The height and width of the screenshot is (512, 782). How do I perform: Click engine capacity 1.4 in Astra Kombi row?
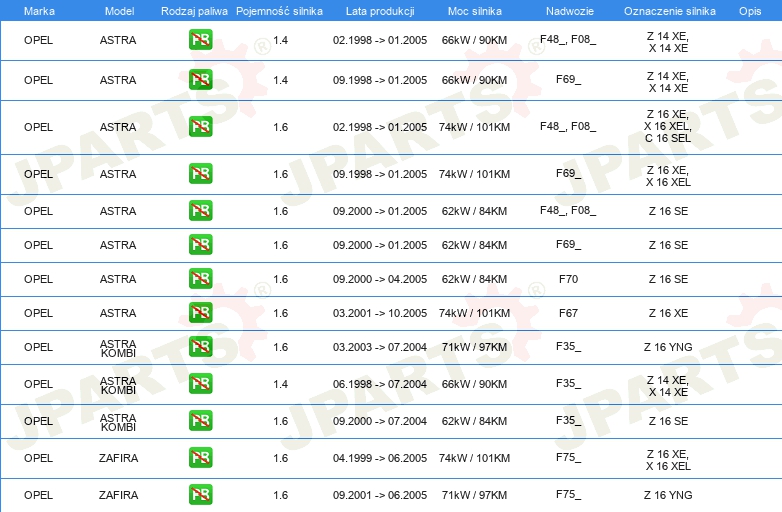tap(280, 384)
